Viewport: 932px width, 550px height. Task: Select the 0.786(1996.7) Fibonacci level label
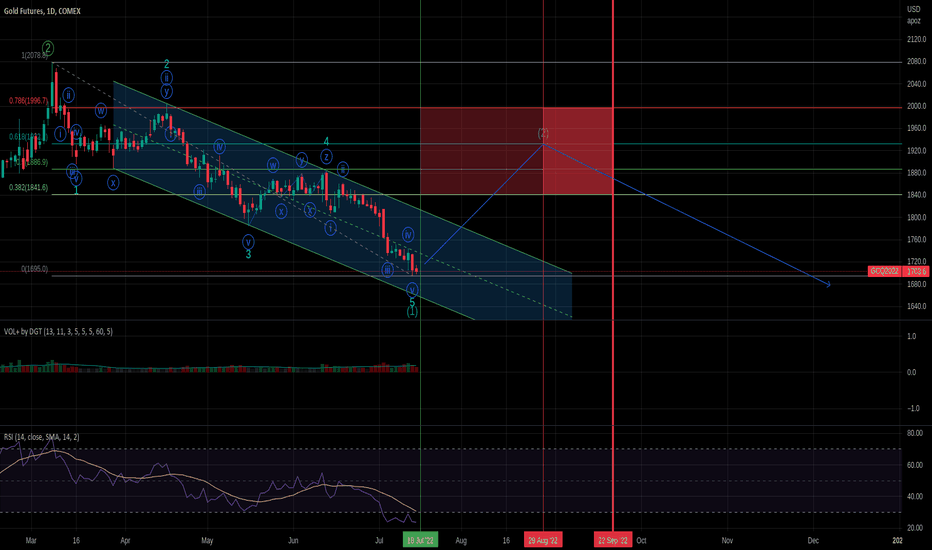(x=28, y=101)
